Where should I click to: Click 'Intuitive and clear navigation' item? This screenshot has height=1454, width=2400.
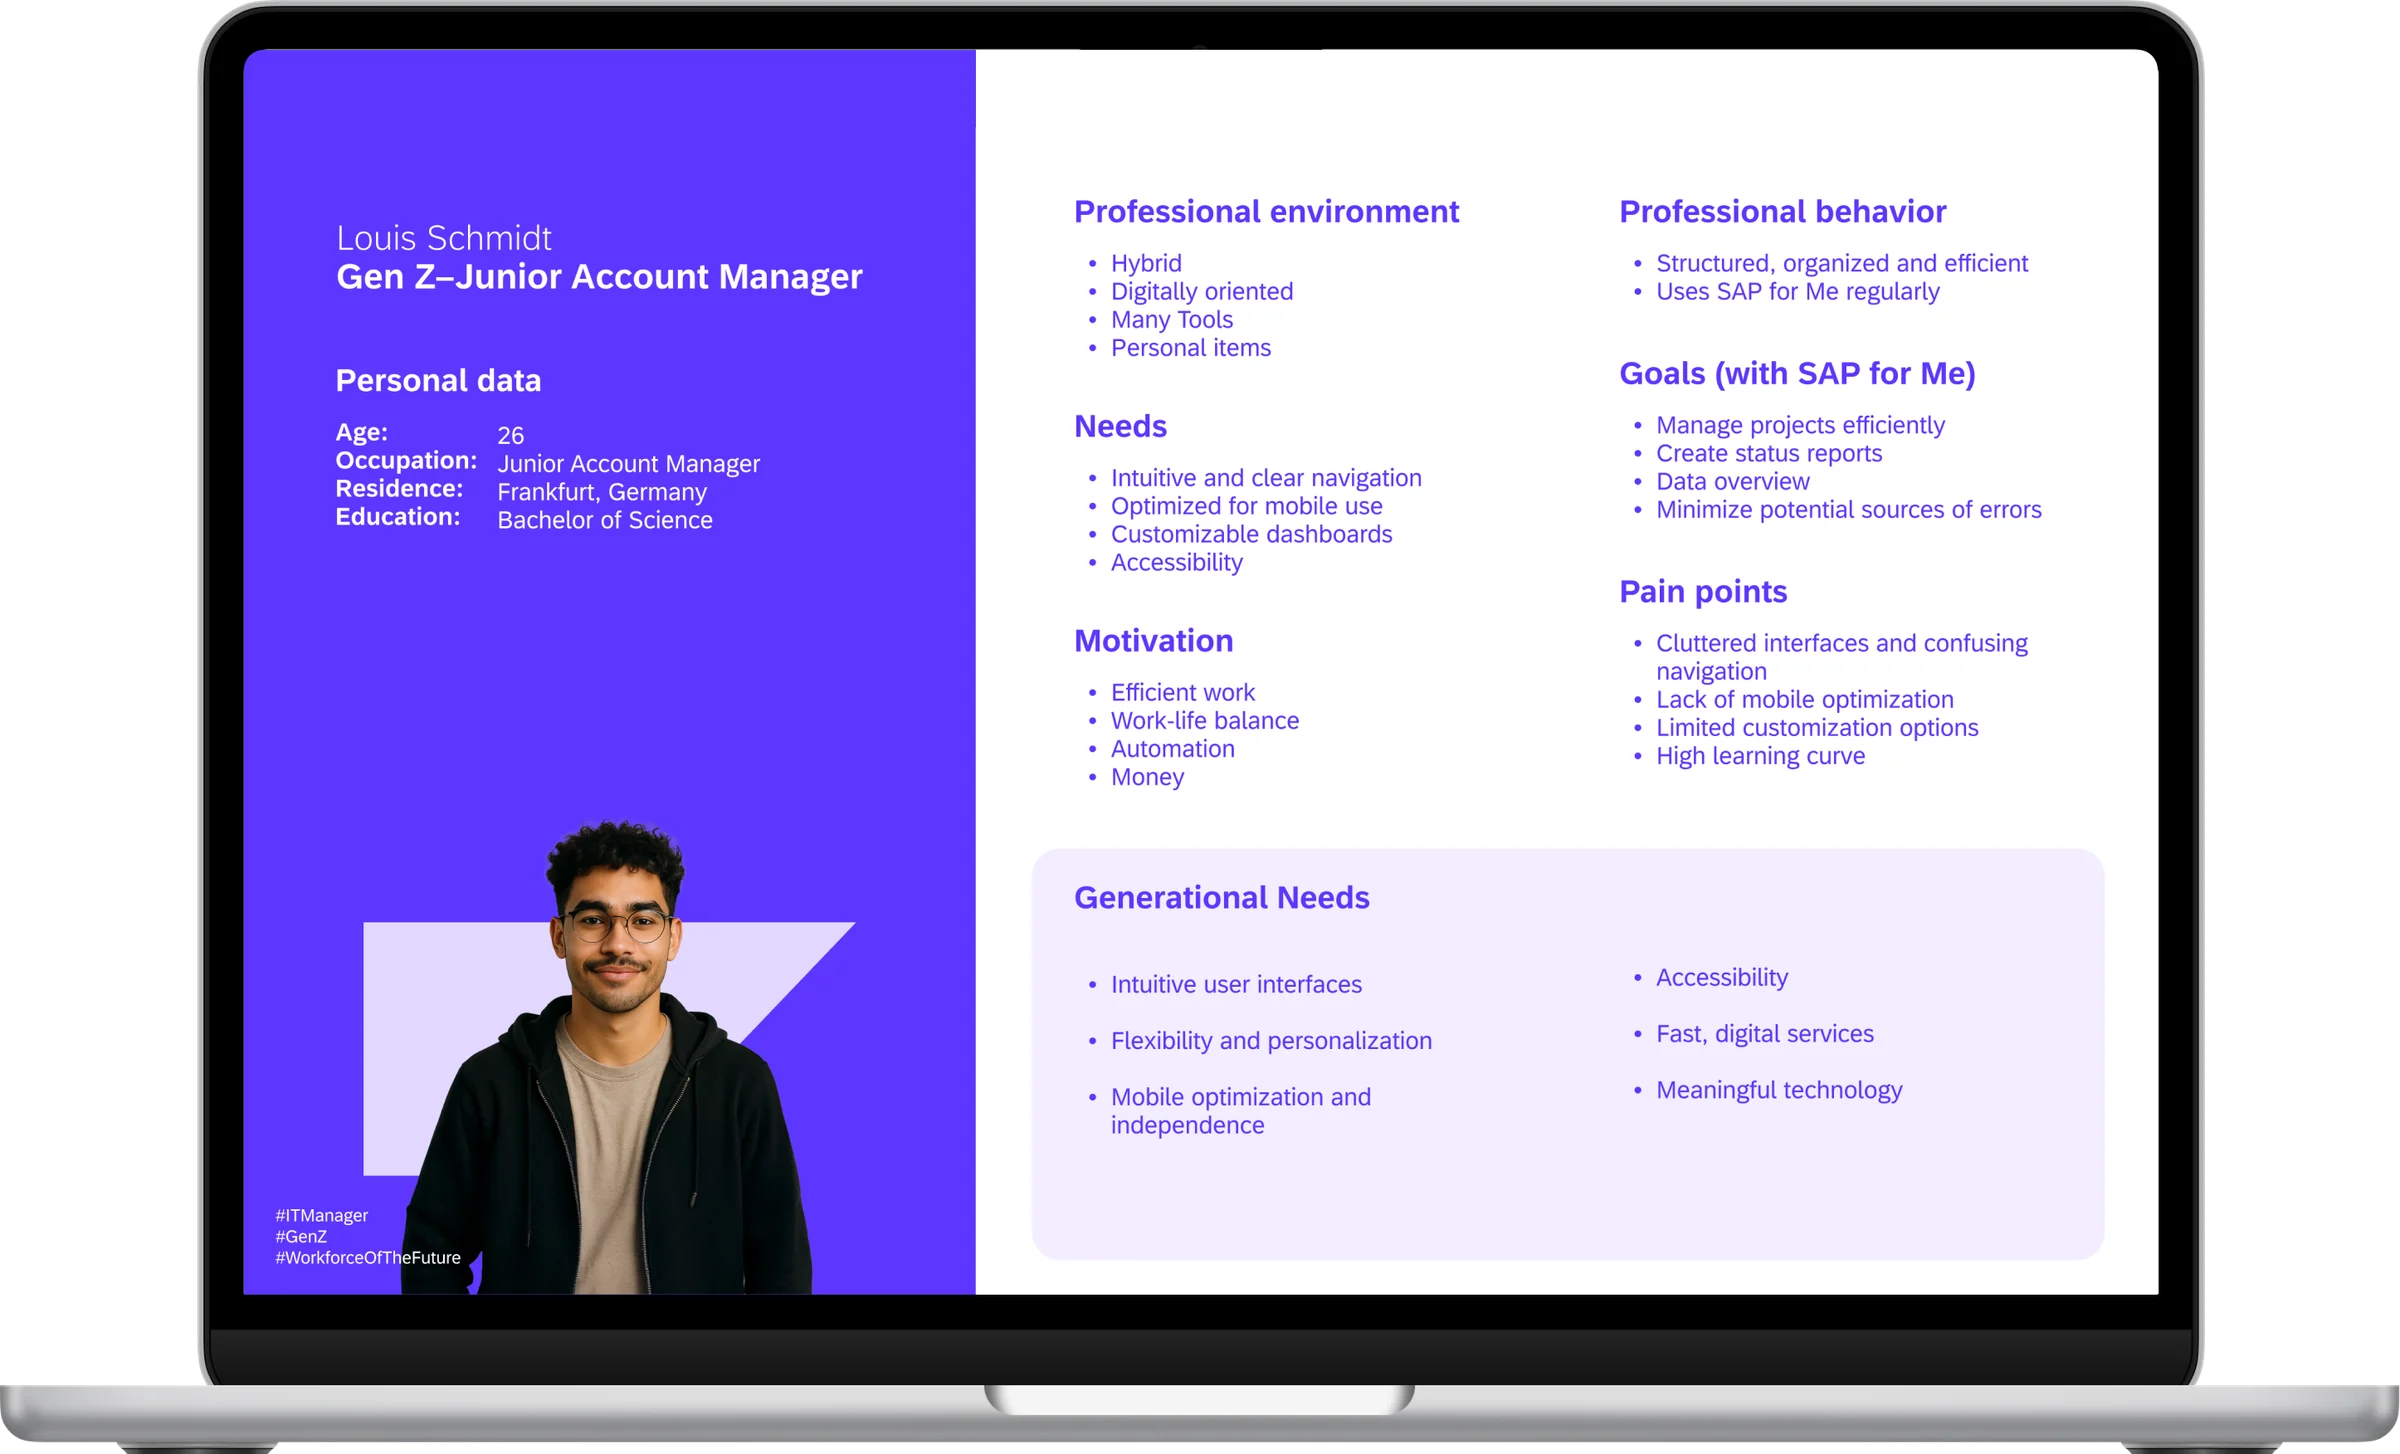(1266, 478)
